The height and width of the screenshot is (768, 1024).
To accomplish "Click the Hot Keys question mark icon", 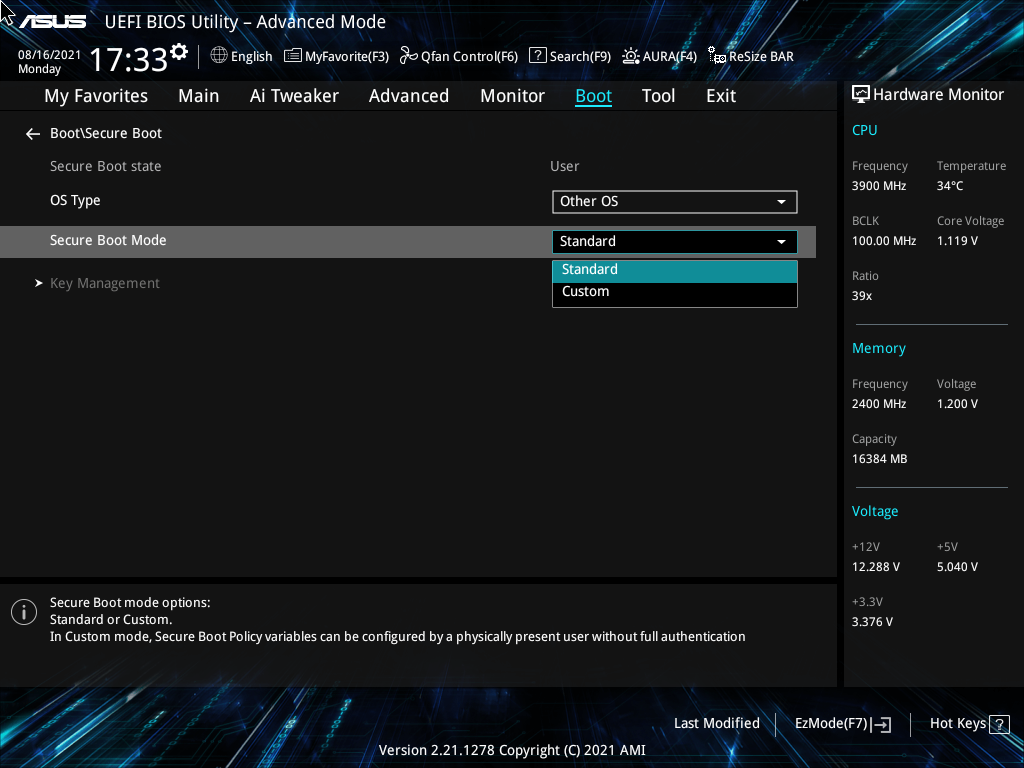I will 999,724.
